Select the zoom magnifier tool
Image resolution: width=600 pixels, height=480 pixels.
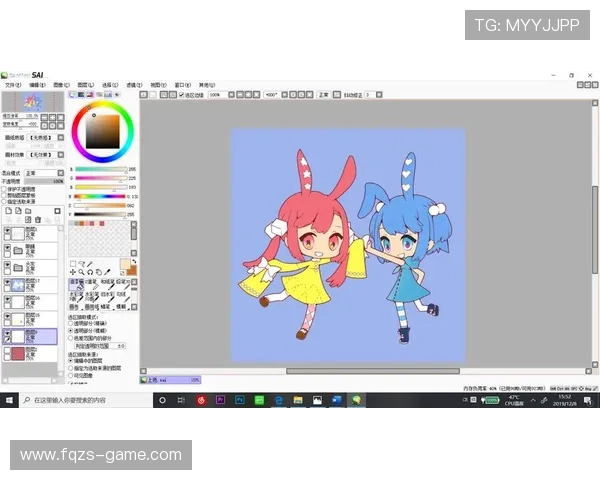click(x=81, y=272)
